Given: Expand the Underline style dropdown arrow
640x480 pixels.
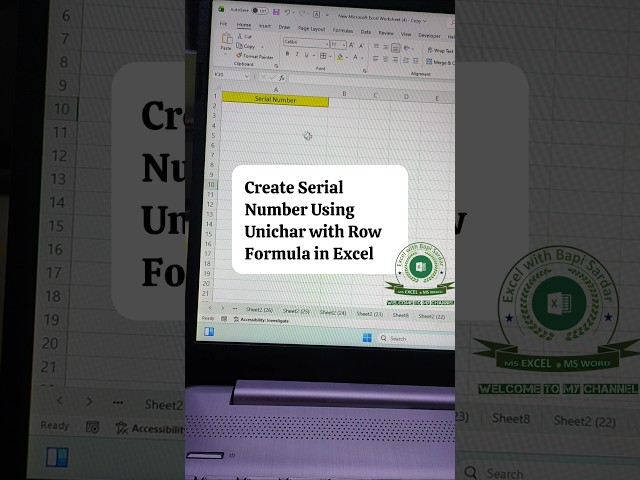Looking at the screenshot, I should coord(313,56).
